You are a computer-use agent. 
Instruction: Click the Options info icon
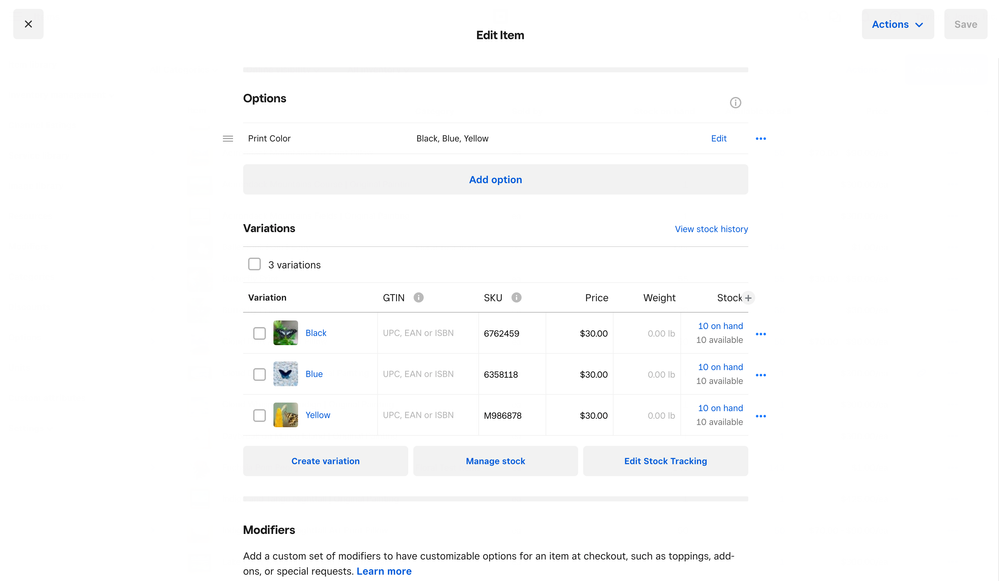735,103
